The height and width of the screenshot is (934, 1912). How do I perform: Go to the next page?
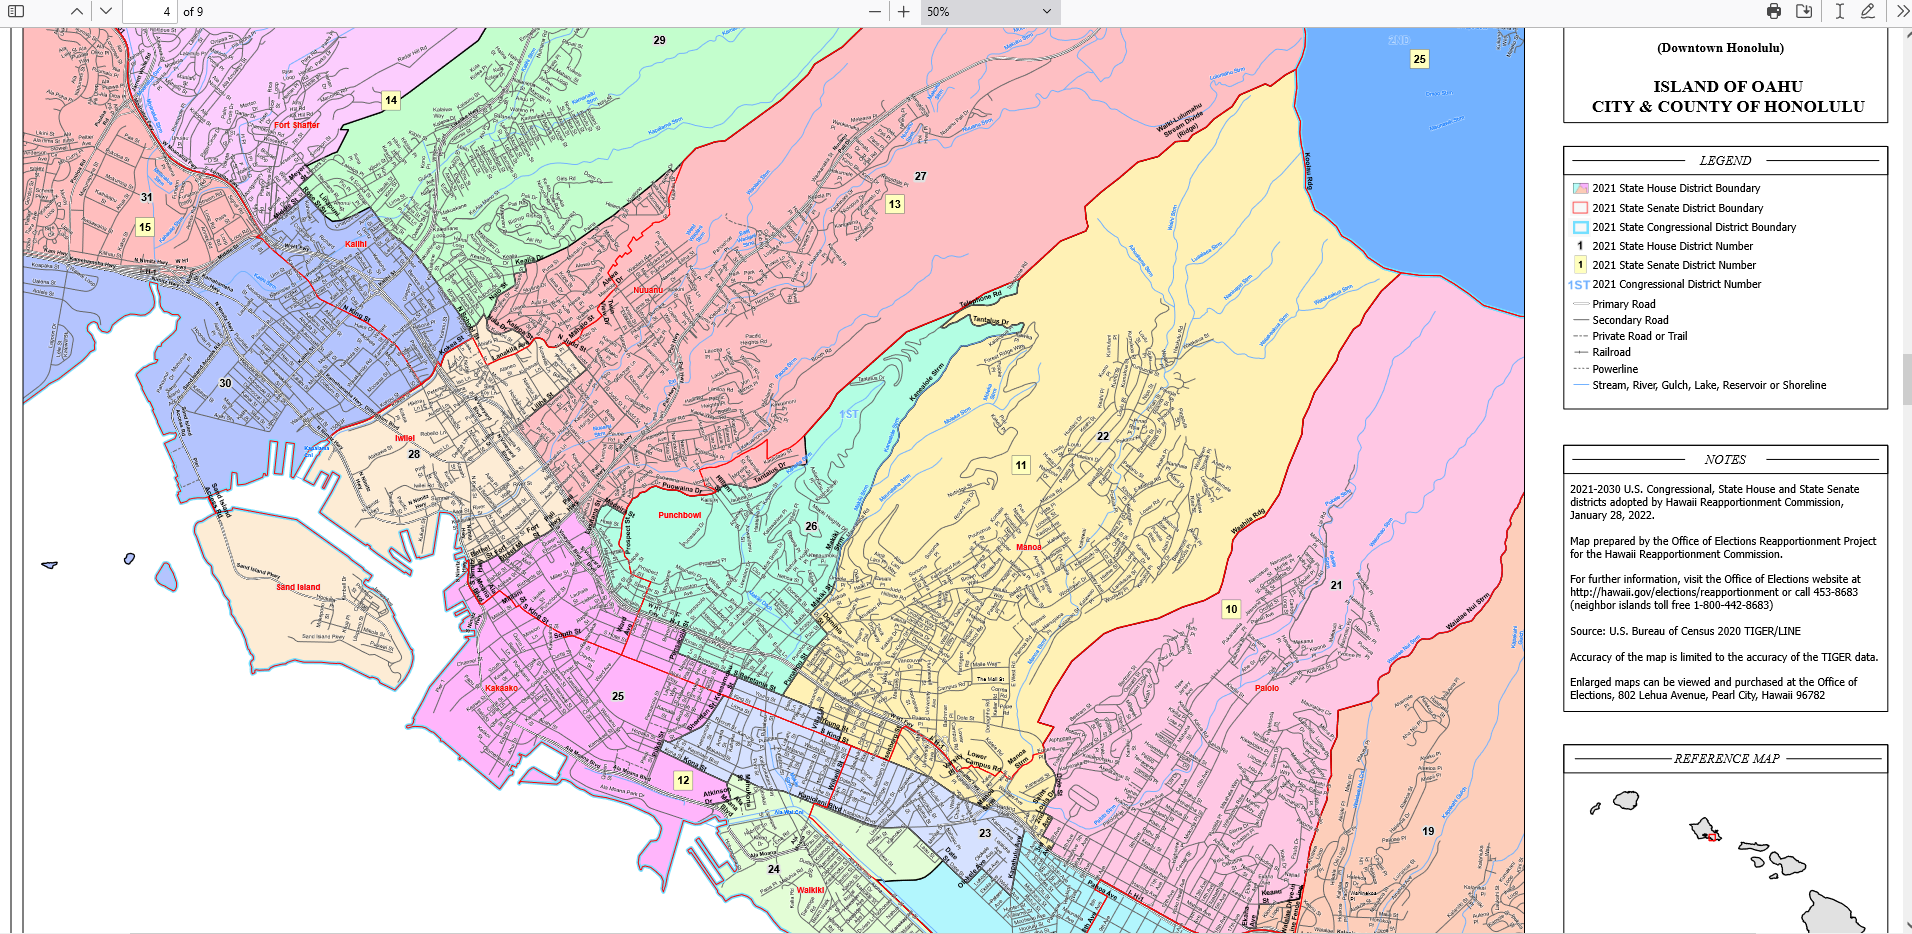(x=106, y=12)
